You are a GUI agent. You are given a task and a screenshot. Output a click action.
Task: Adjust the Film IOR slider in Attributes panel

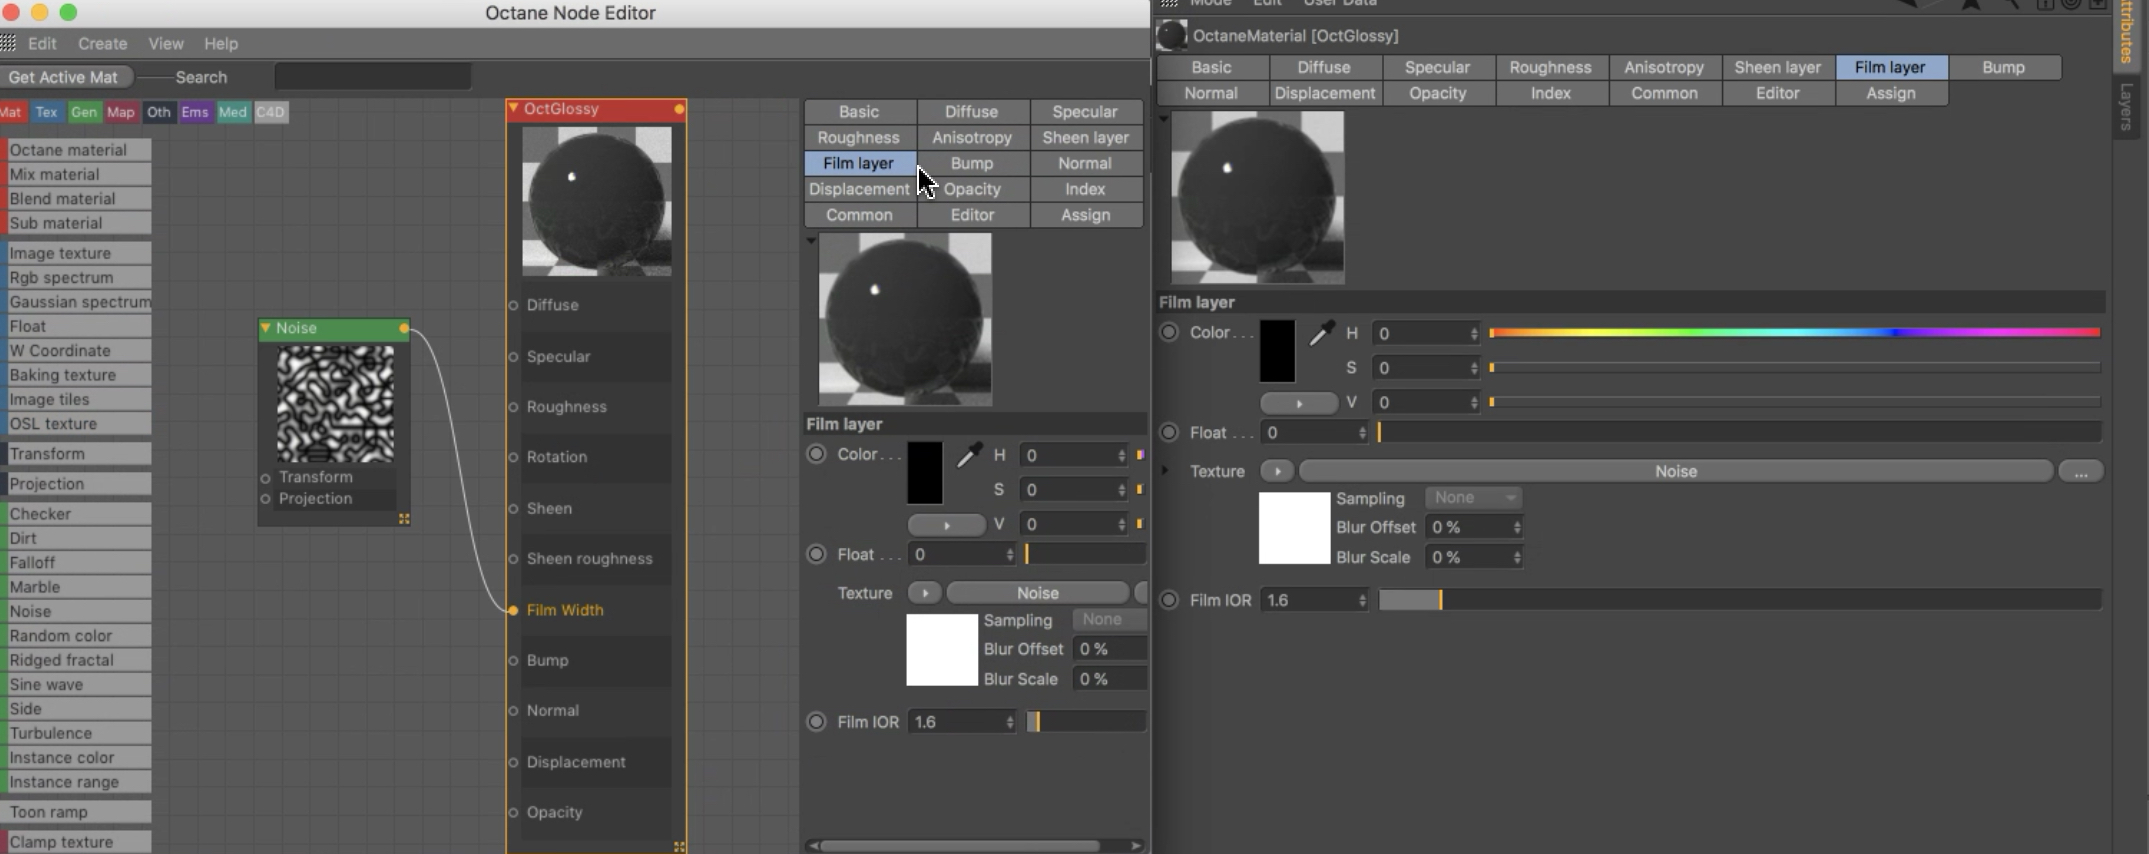click(x=1740, y=600)
